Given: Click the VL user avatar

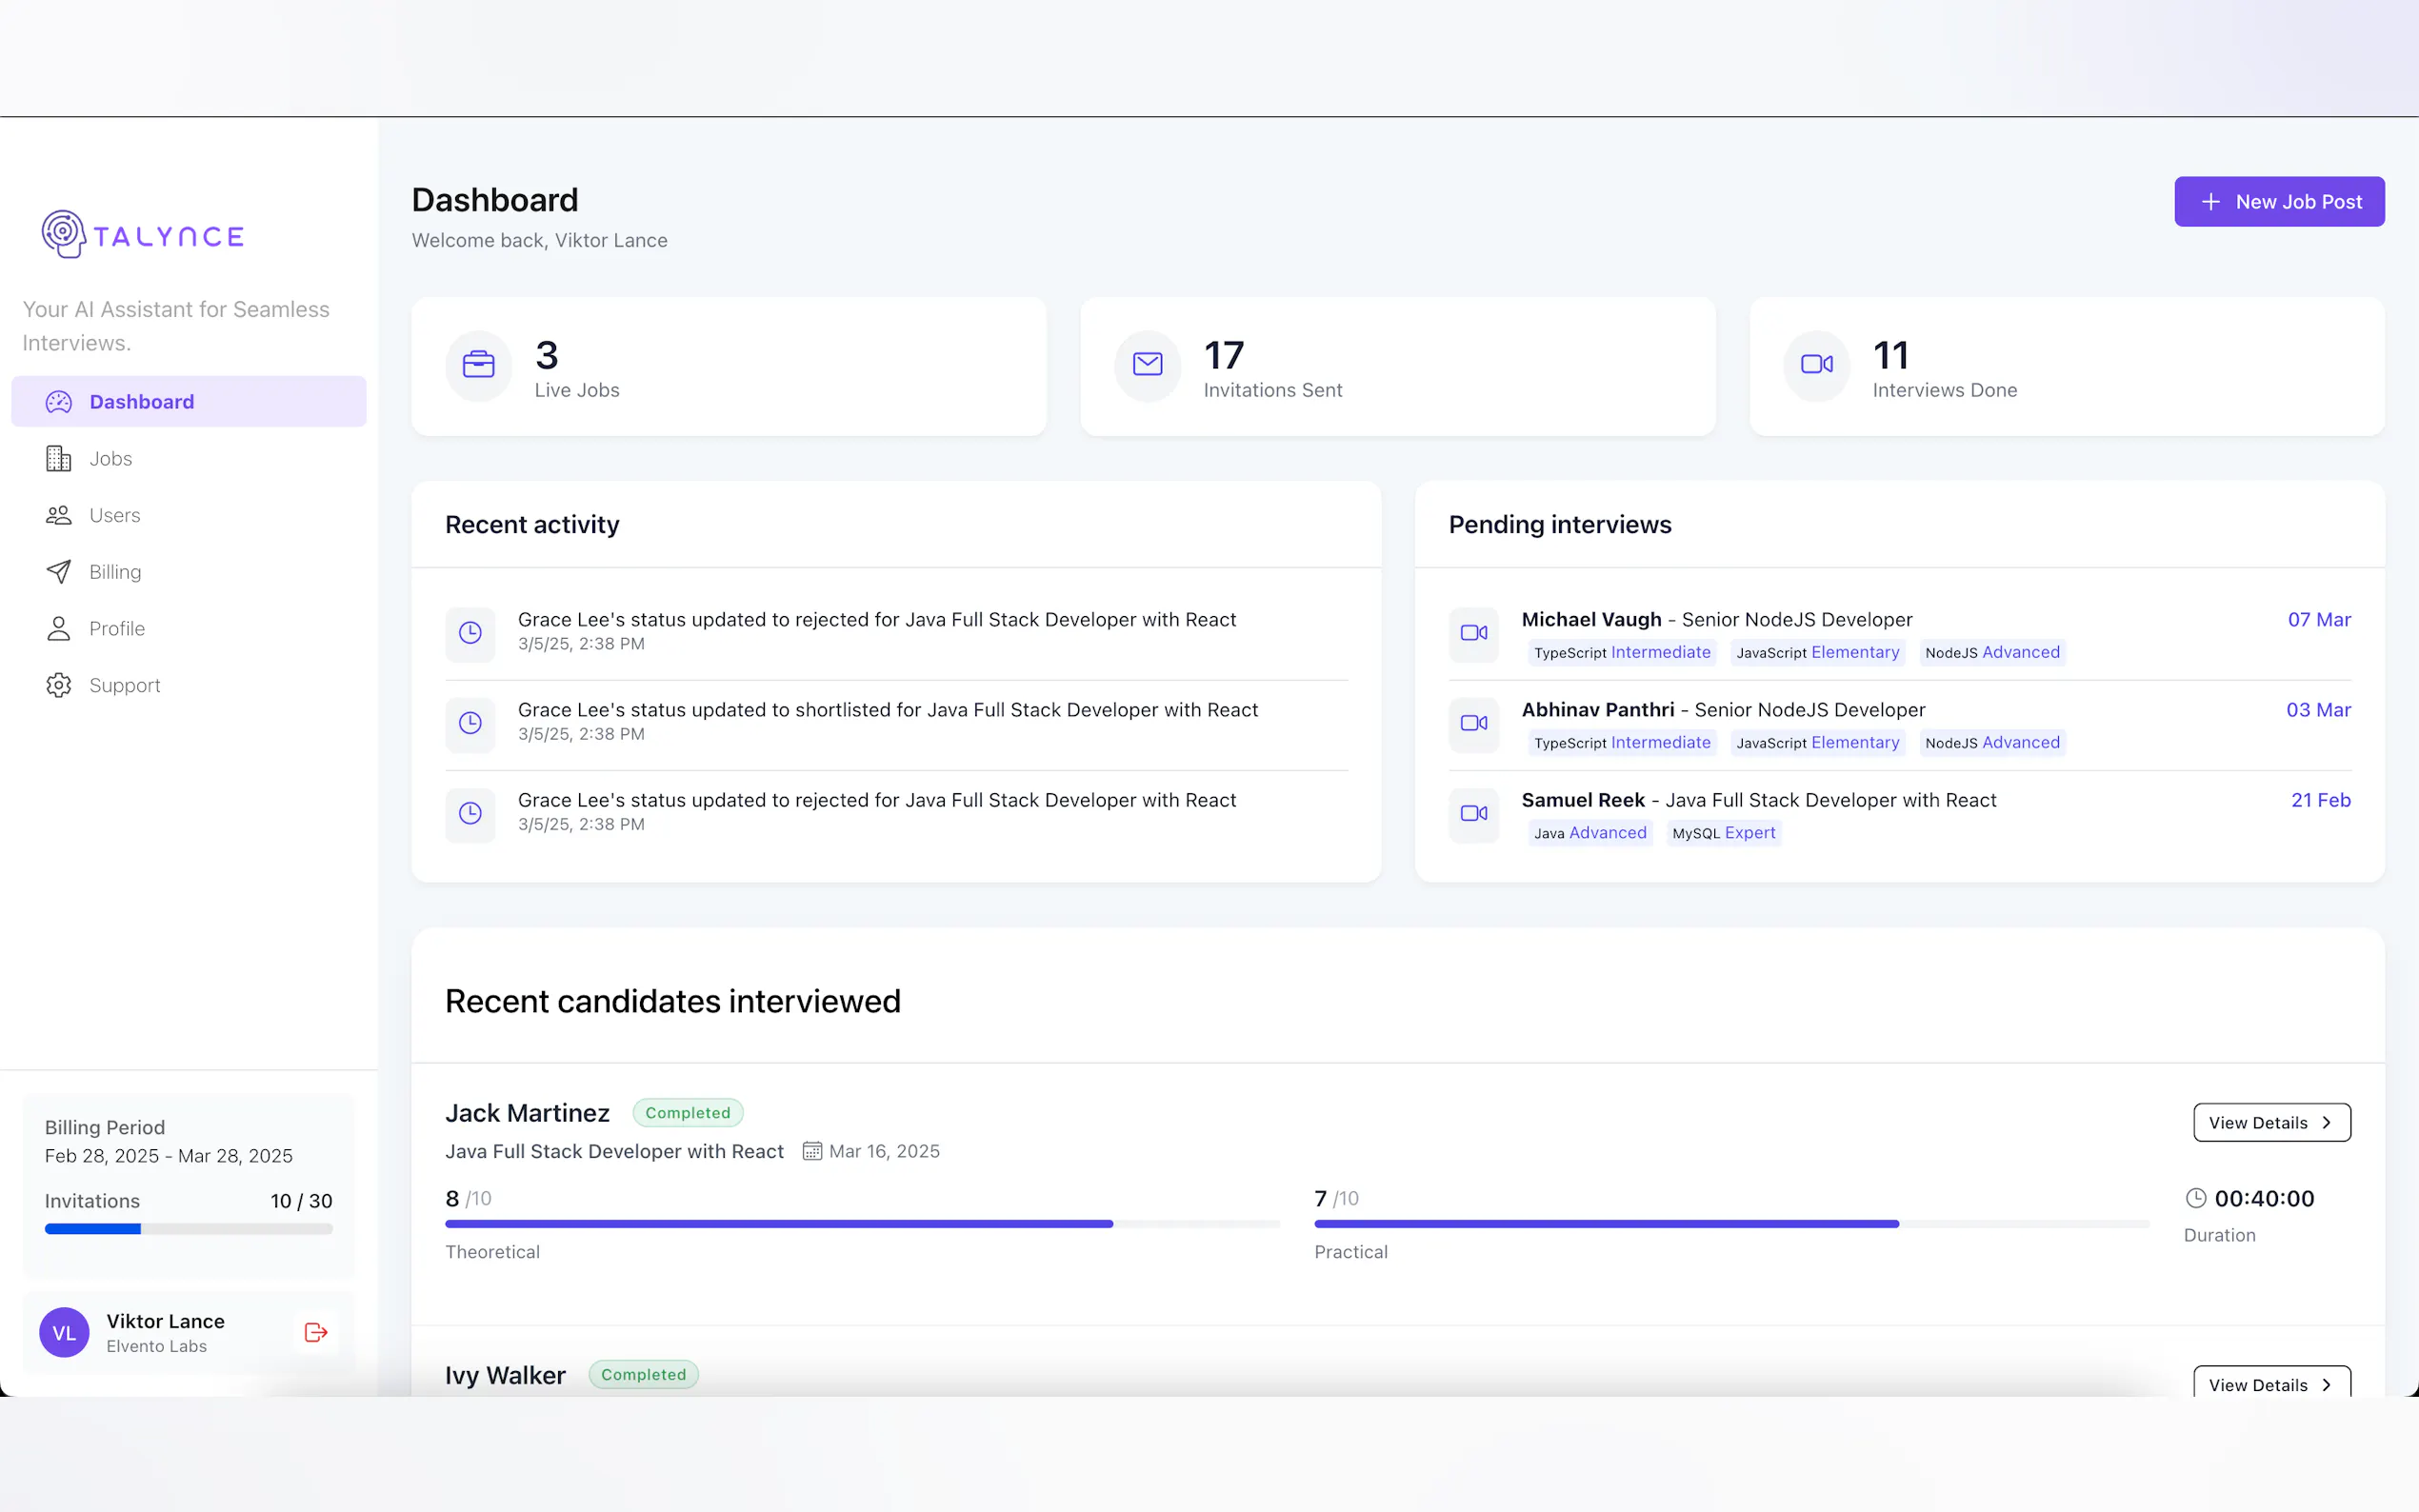Looking at the screenshot, I should (x=64, y=1332).
